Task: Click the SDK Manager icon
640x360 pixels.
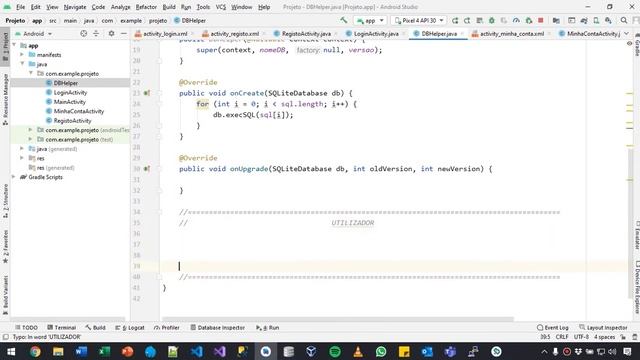Action: pos(609,20)
